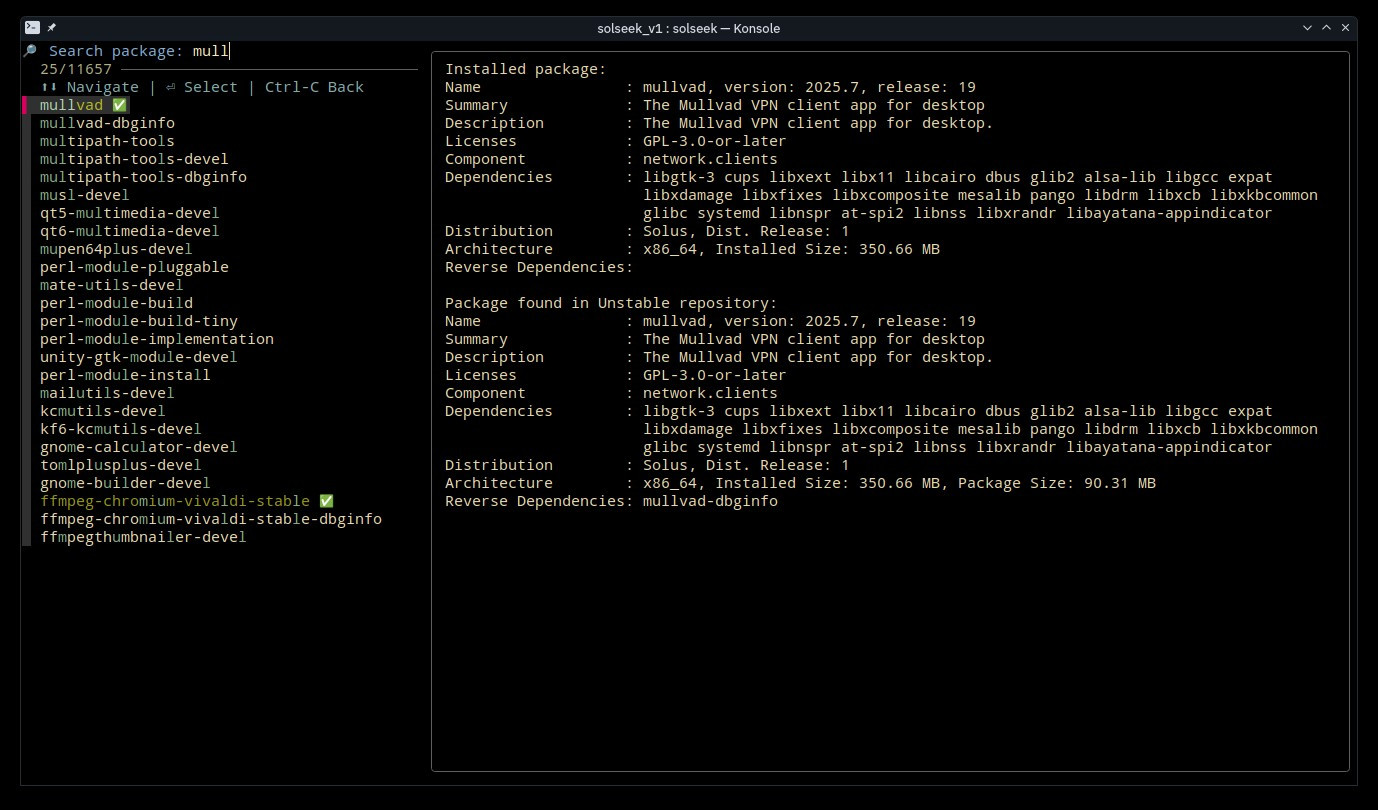Select mullvad-dbginfo in the package list

(107, 123)
